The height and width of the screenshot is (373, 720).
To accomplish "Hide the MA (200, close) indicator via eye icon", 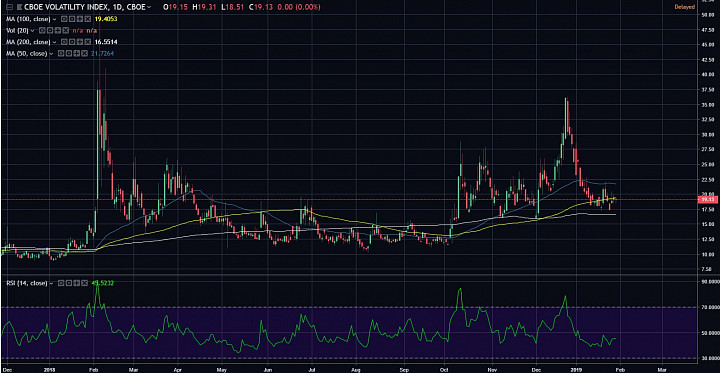I will point(64,42).
